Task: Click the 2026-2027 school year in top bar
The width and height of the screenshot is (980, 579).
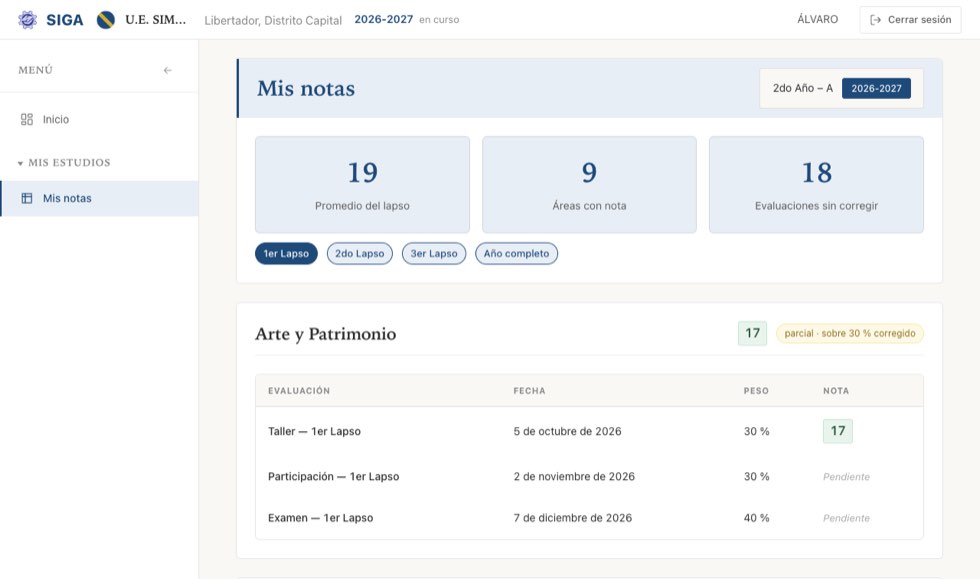Action: (x=384, y=19)
